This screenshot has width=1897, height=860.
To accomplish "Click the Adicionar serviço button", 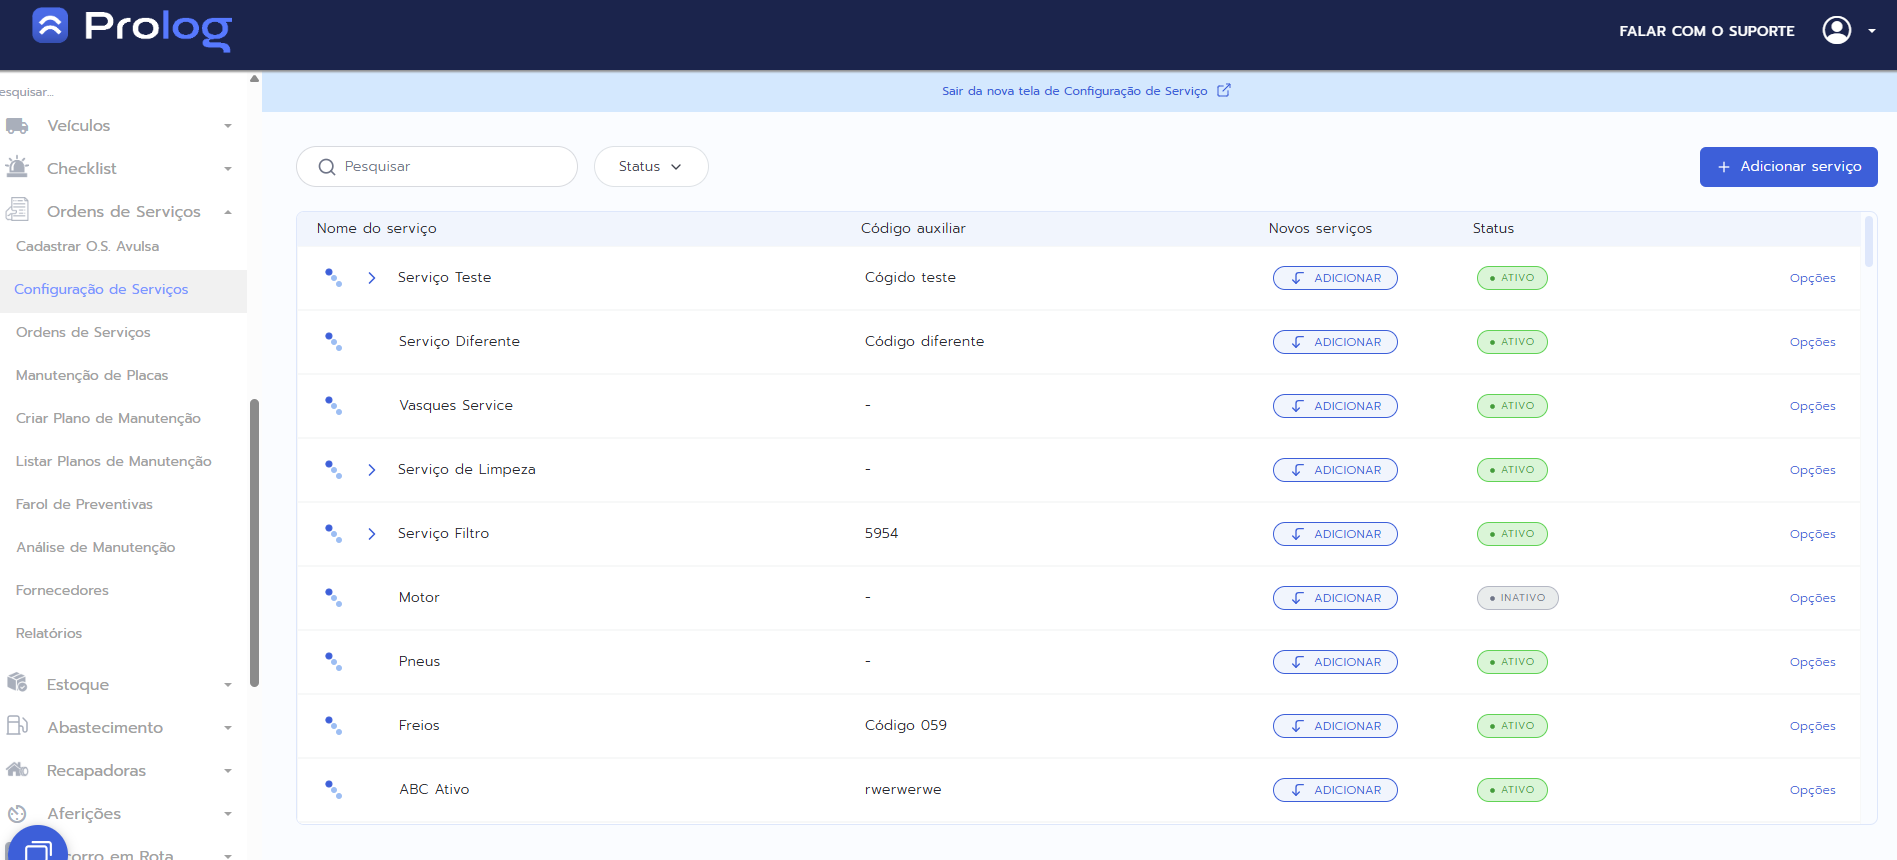I will [x=1788, y=167].
